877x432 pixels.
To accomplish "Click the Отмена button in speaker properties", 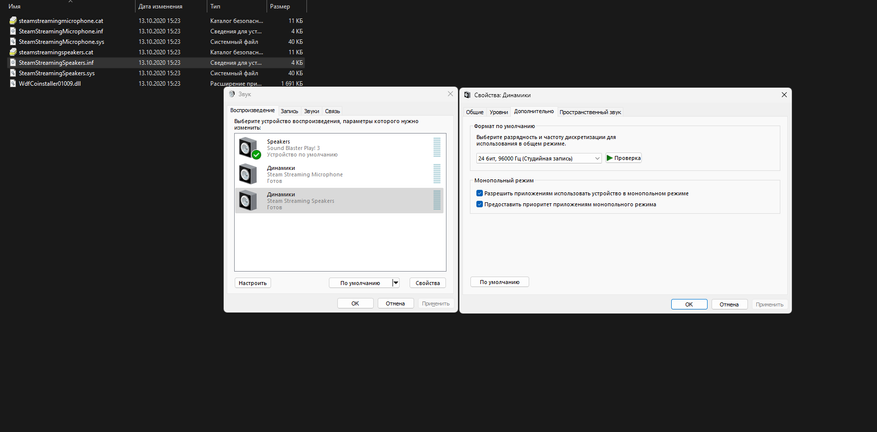I will [x=729, y=304].
